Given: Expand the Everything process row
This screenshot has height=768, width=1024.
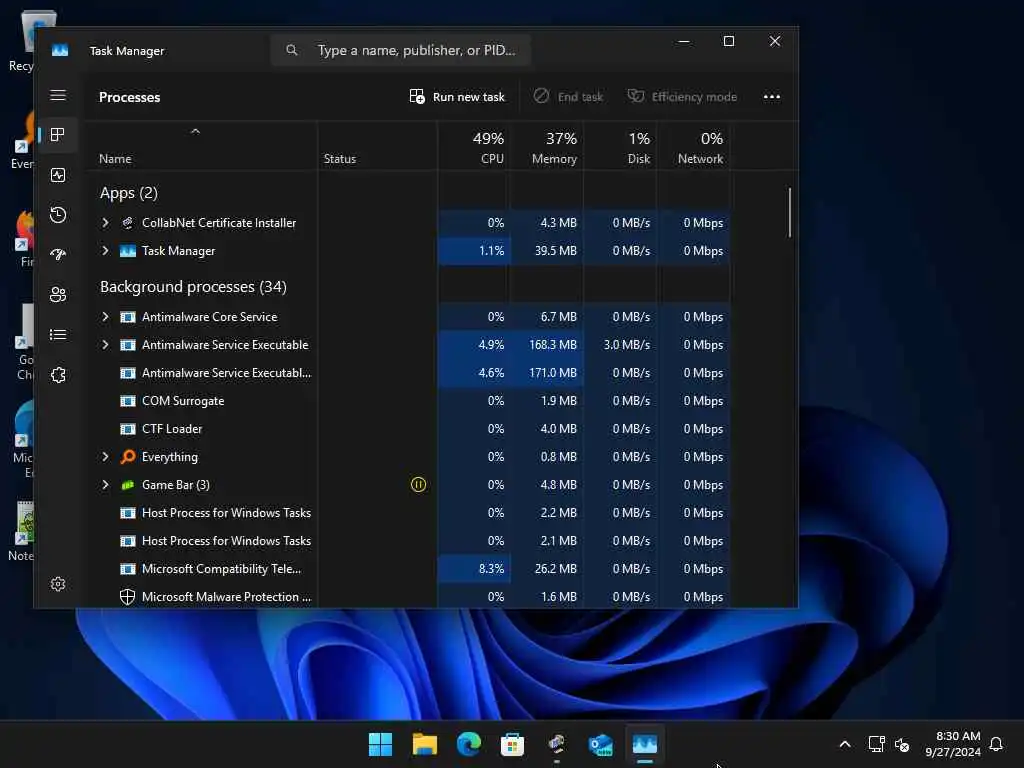Looking at the screenshot, I should (x=105, y=457).
